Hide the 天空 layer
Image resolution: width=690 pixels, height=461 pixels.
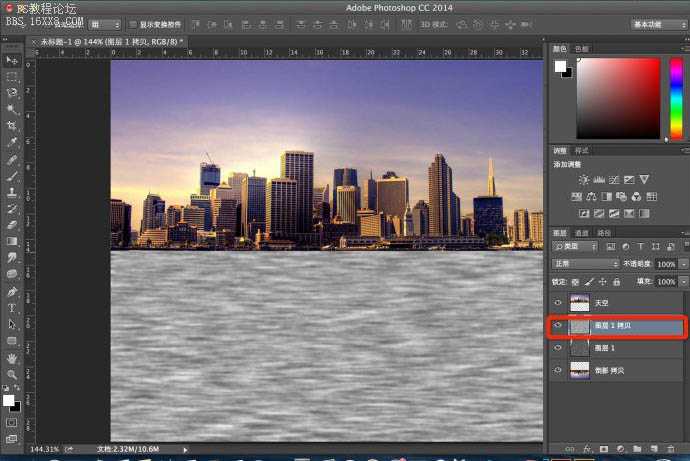click(557, 301)
